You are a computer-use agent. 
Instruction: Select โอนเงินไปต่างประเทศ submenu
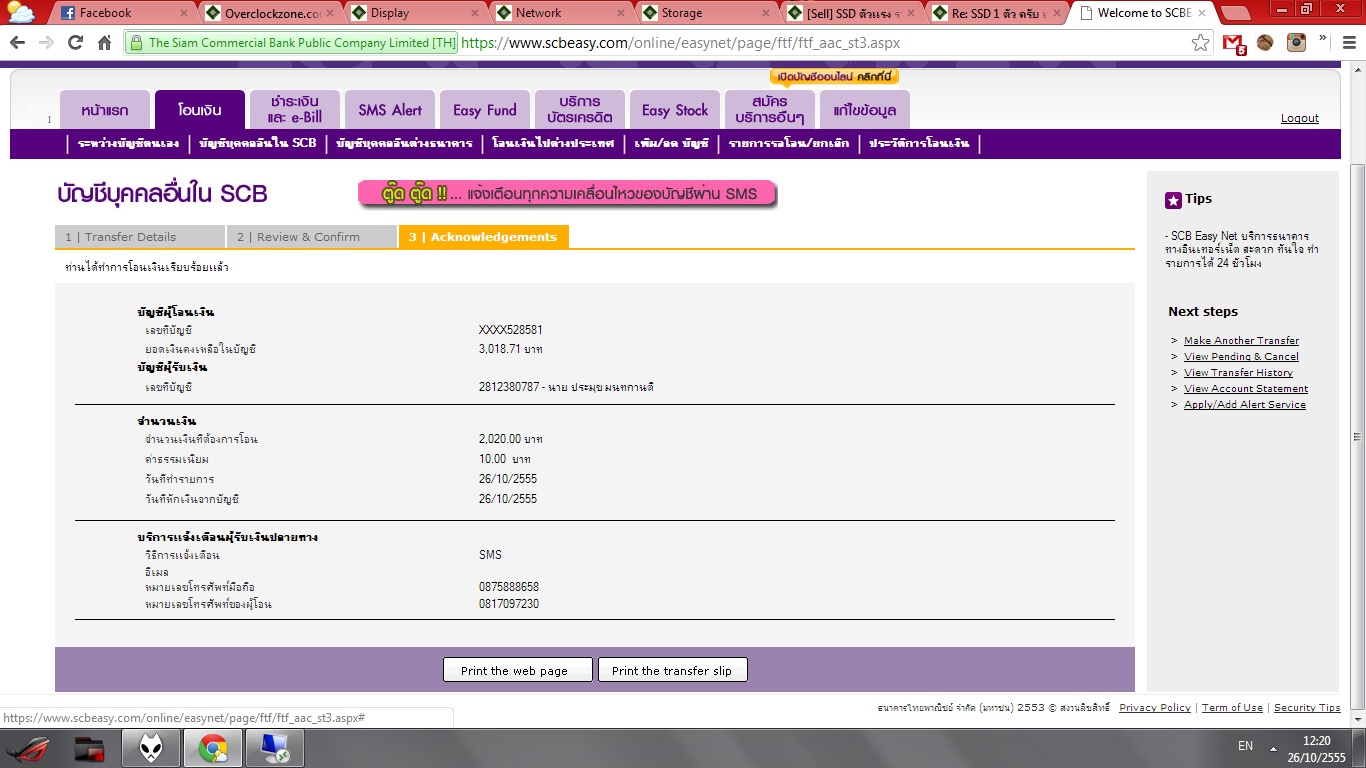pyautogui.click(x=554, y=143)
